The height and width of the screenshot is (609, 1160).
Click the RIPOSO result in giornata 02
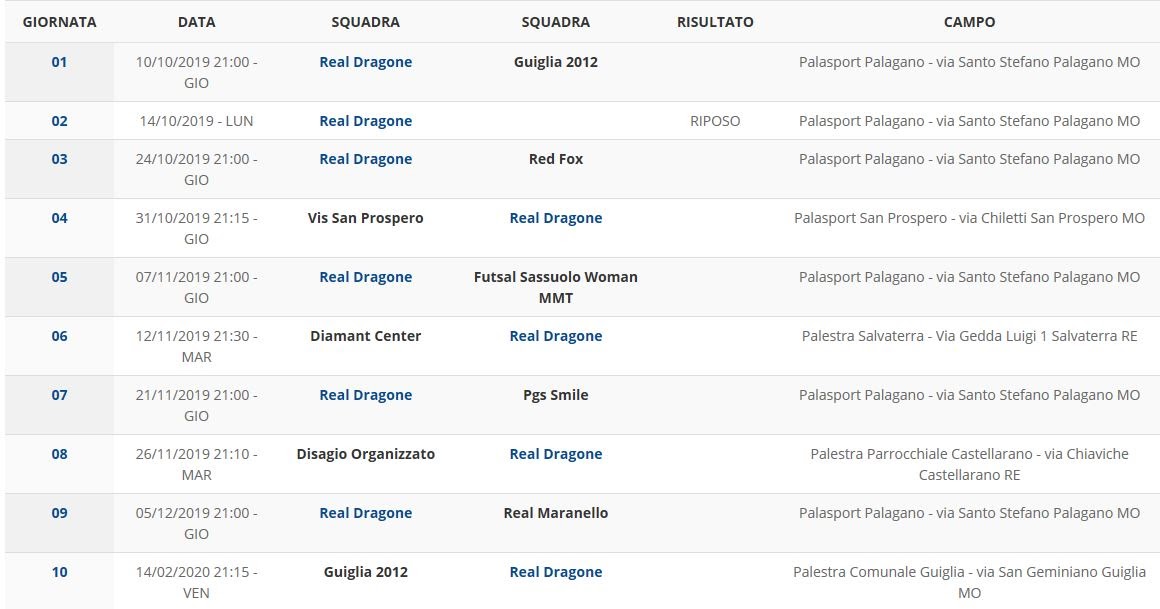point(715,121)
